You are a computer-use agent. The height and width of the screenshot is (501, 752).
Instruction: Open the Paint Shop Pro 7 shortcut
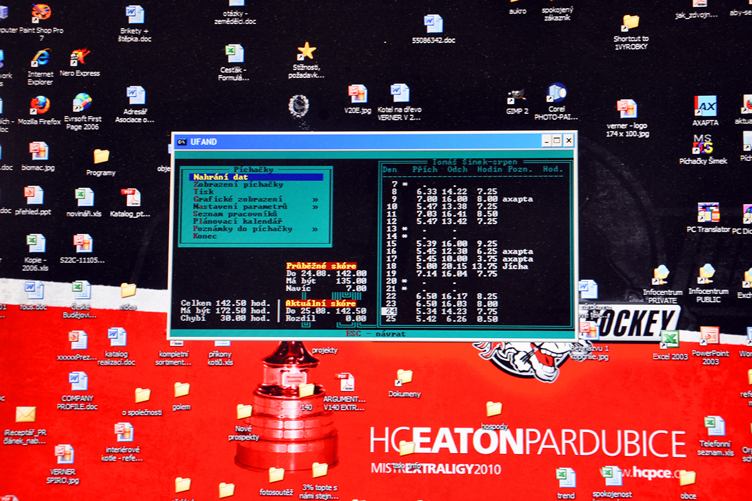pos(40,14)
